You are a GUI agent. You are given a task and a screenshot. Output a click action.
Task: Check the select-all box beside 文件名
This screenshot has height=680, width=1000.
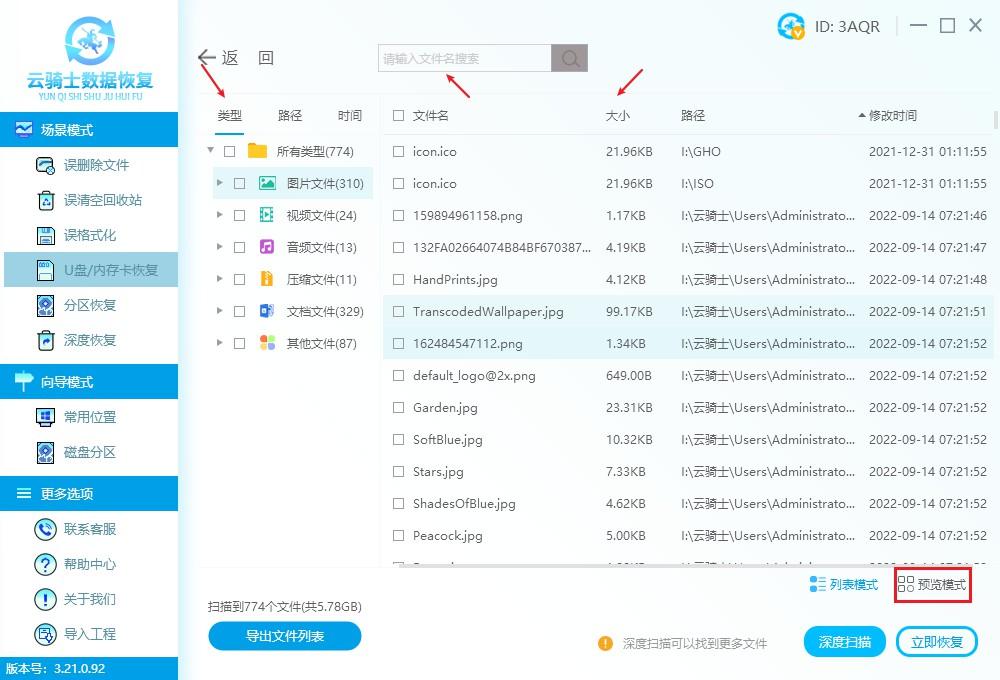pos(399,115)
